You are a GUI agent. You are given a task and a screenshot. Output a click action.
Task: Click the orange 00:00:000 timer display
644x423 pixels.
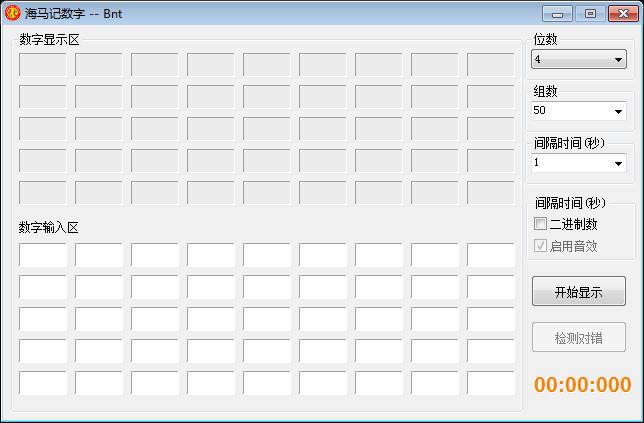582,385
